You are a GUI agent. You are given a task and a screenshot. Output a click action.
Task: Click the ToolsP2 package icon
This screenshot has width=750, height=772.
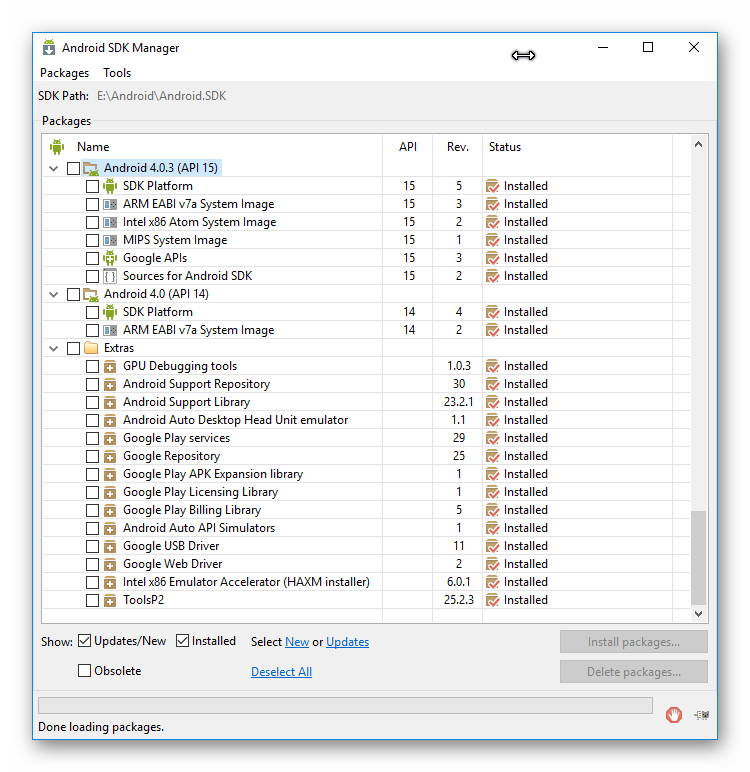pos(110,600)
